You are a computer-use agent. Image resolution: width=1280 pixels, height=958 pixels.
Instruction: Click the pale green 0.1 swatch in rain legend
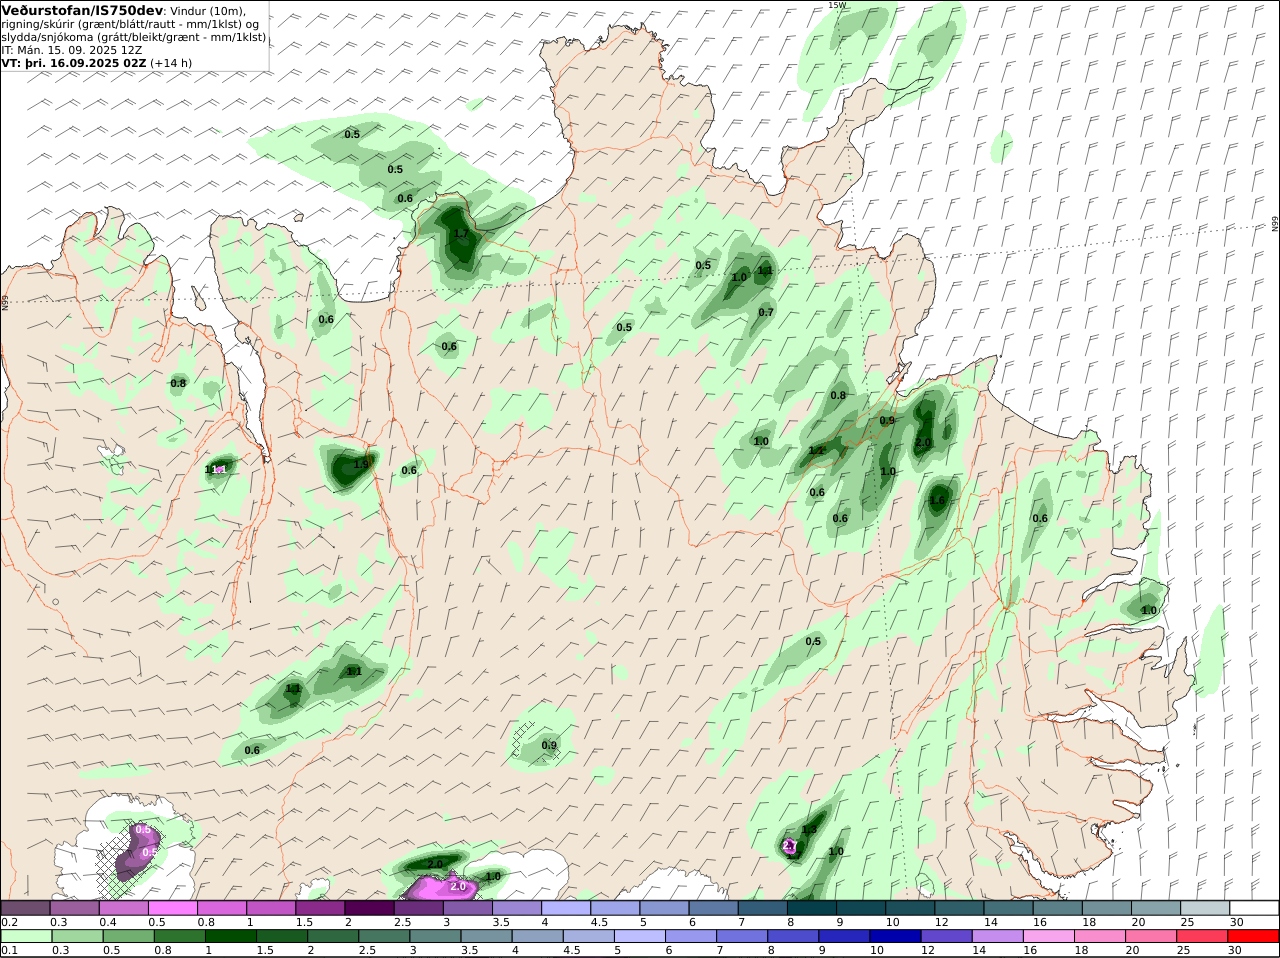point(26,935)
